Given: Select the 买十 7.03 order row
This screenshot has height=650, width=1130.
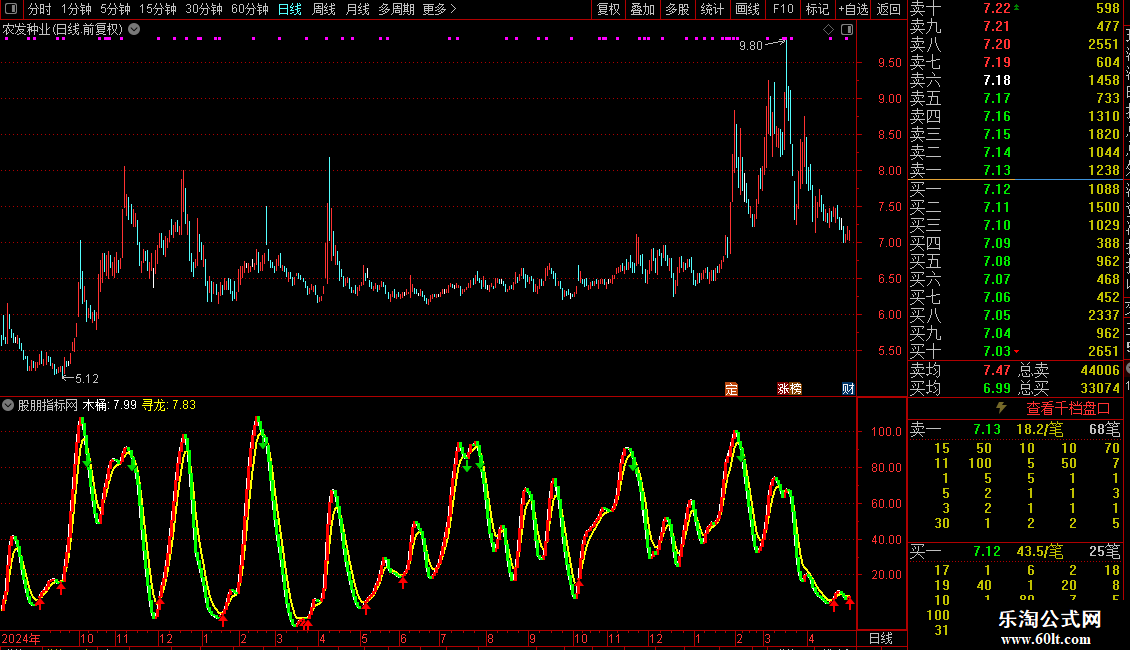Looking at the screenshot, I should [x=1016, y=351].
